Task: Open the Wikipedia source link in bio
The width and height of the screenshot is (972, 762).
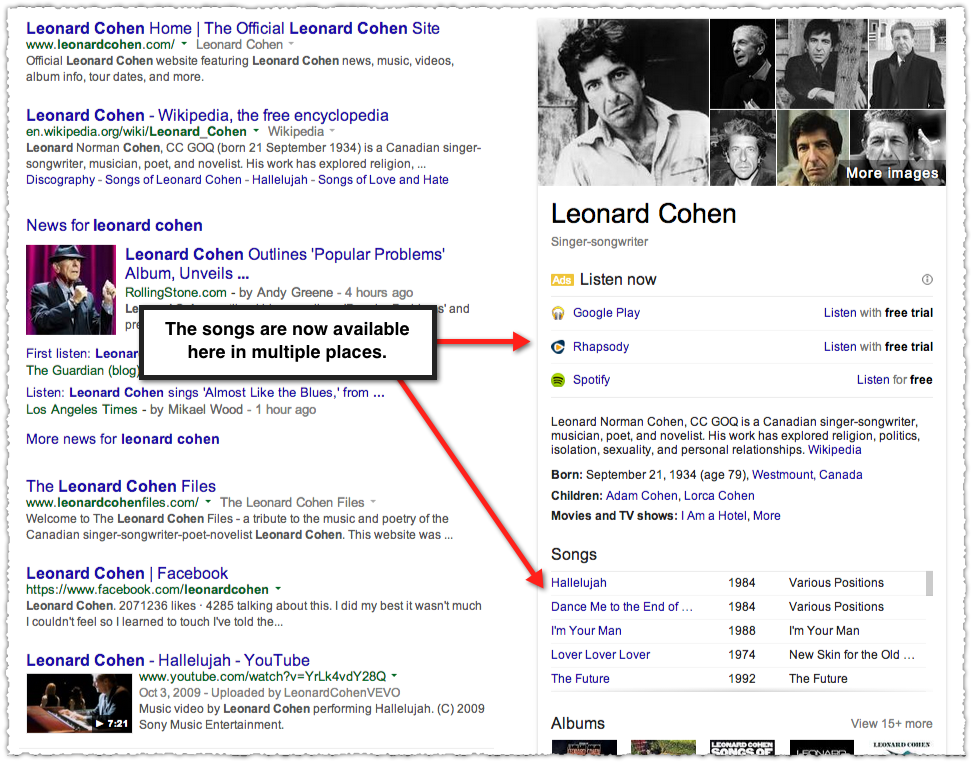Action: coord(834,450)
